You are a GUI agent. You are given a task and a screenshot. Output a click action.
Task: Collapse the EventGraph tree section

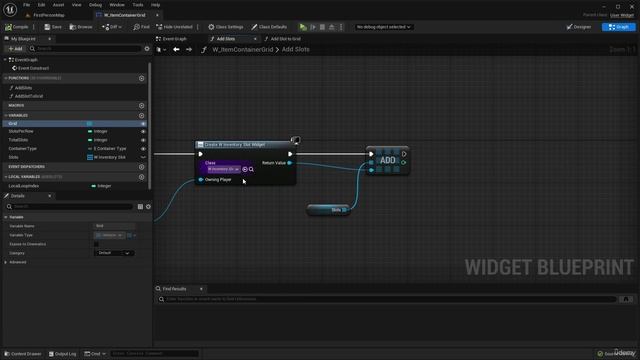click(5, 60)
